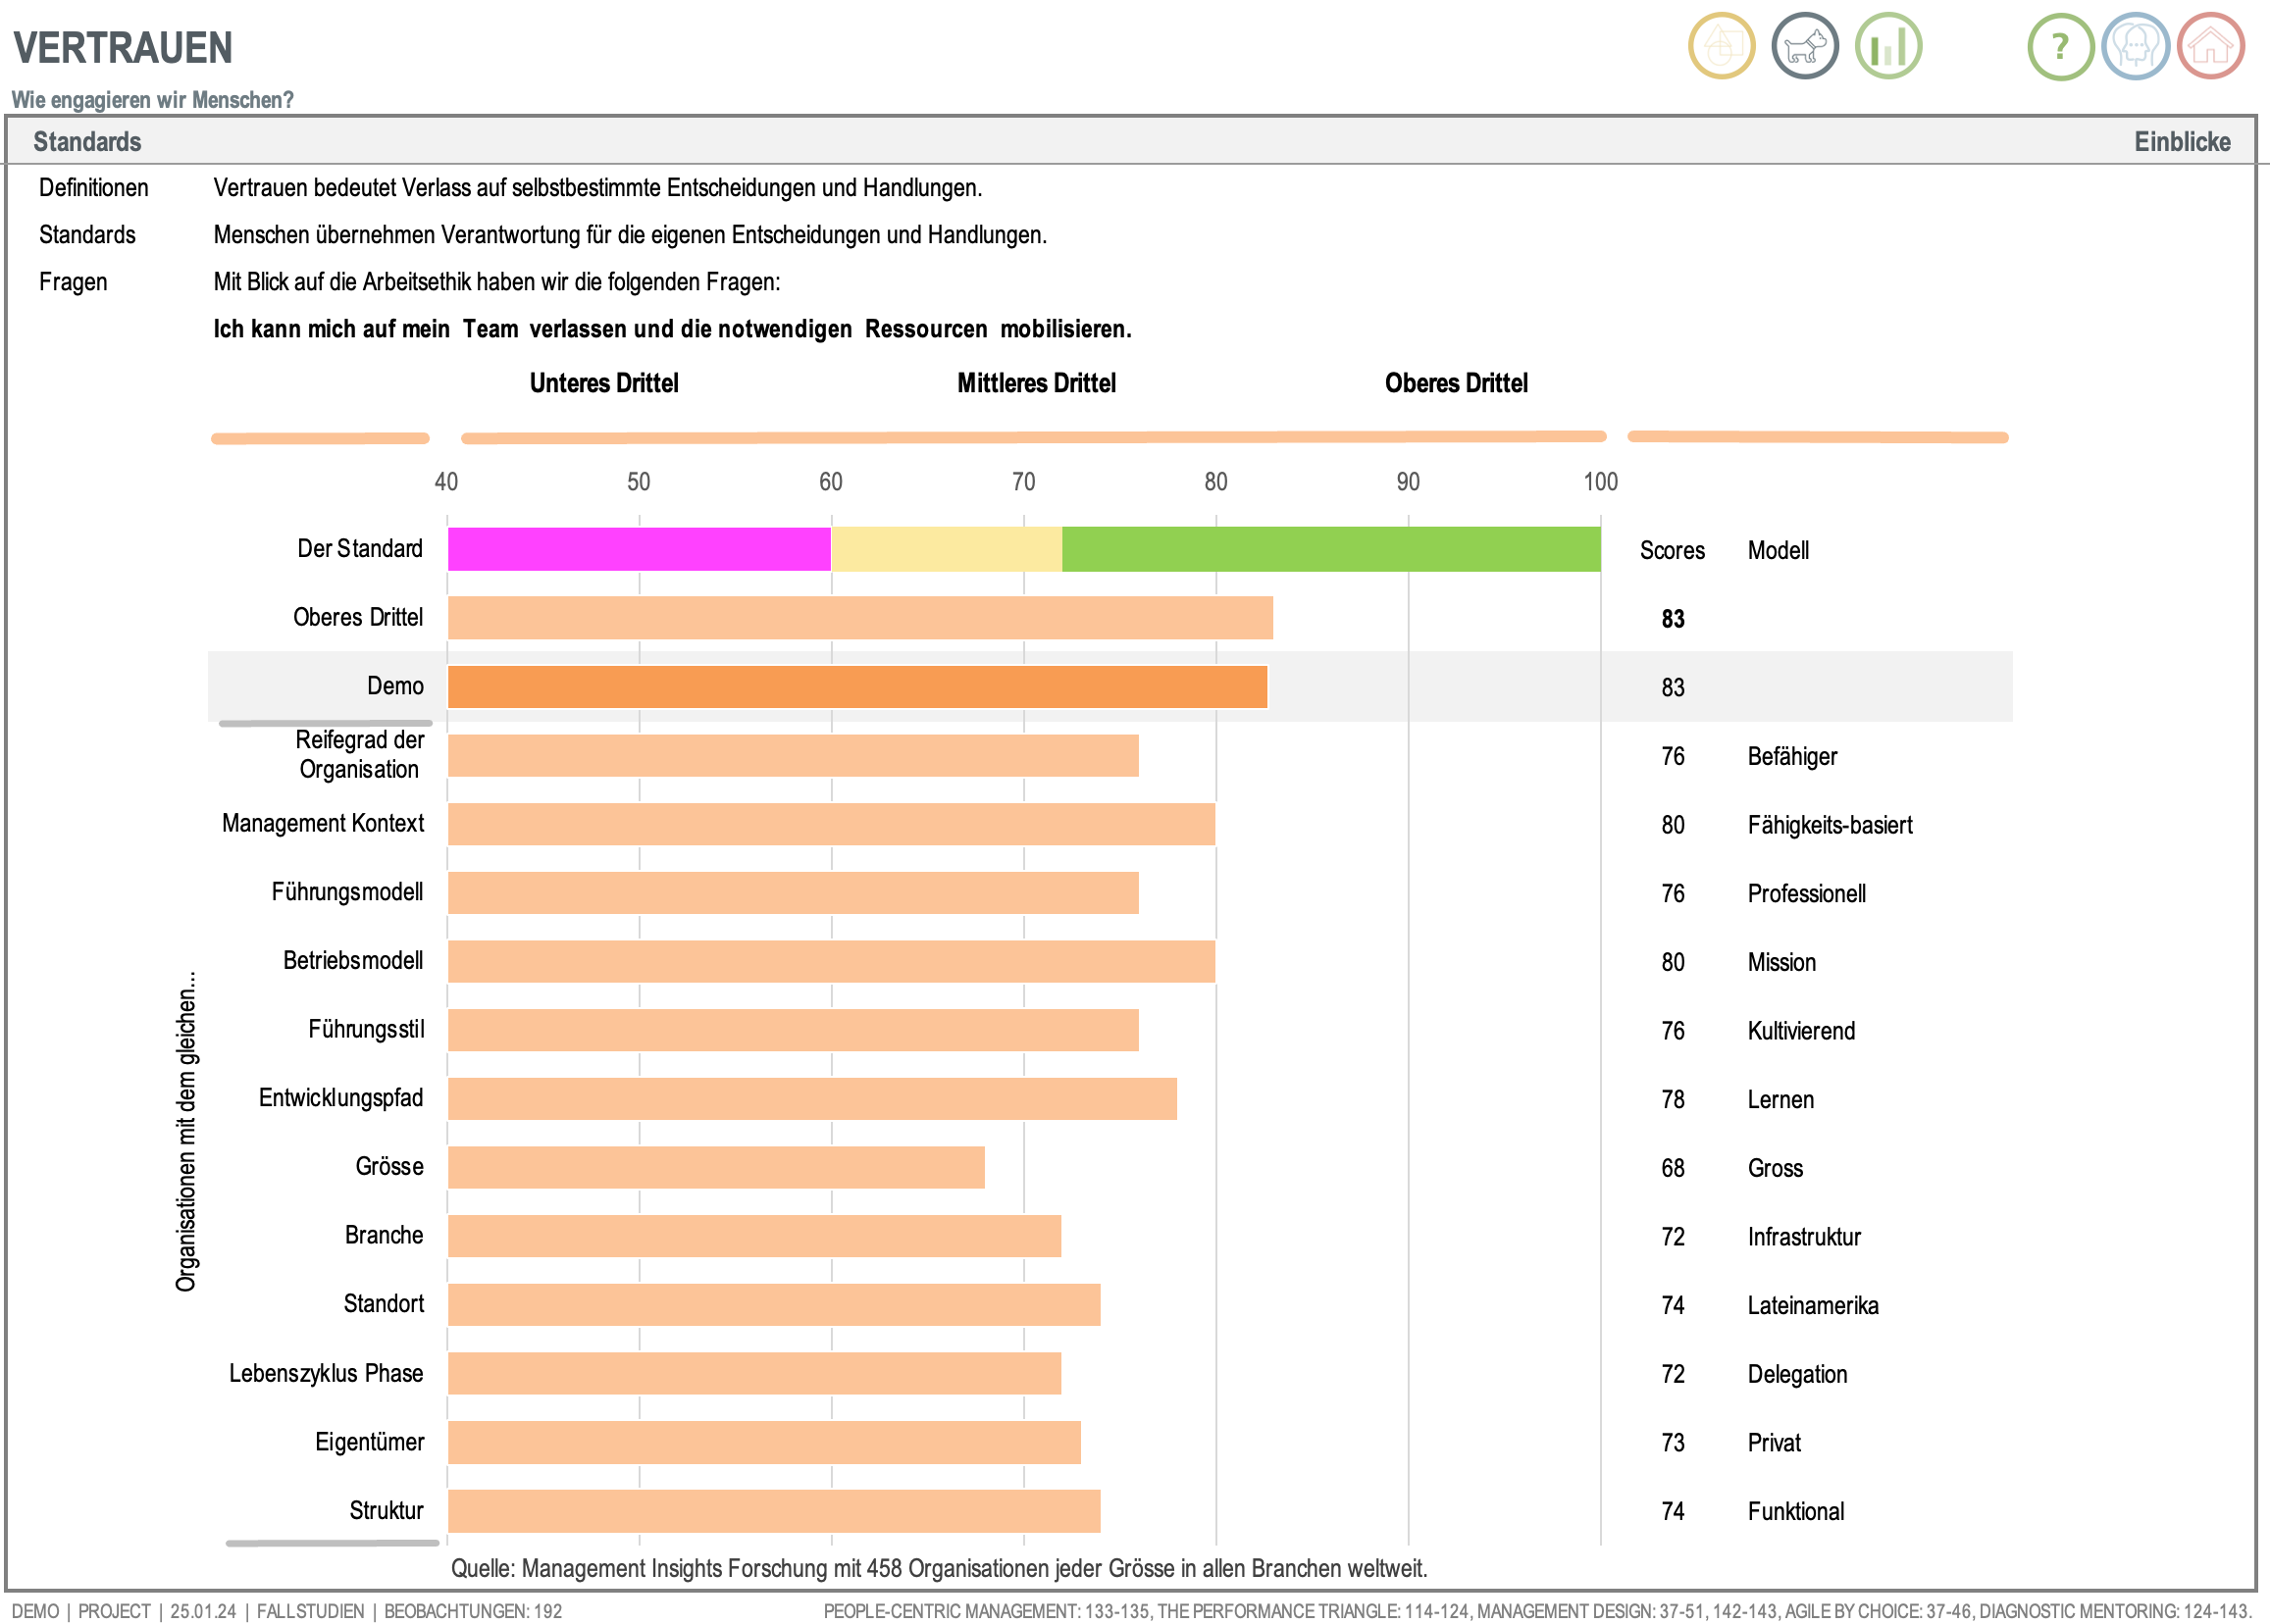
Task: Click the vertical 'Organisationen mit dem gleichen...' label
Action: (x=187, y=1130)
